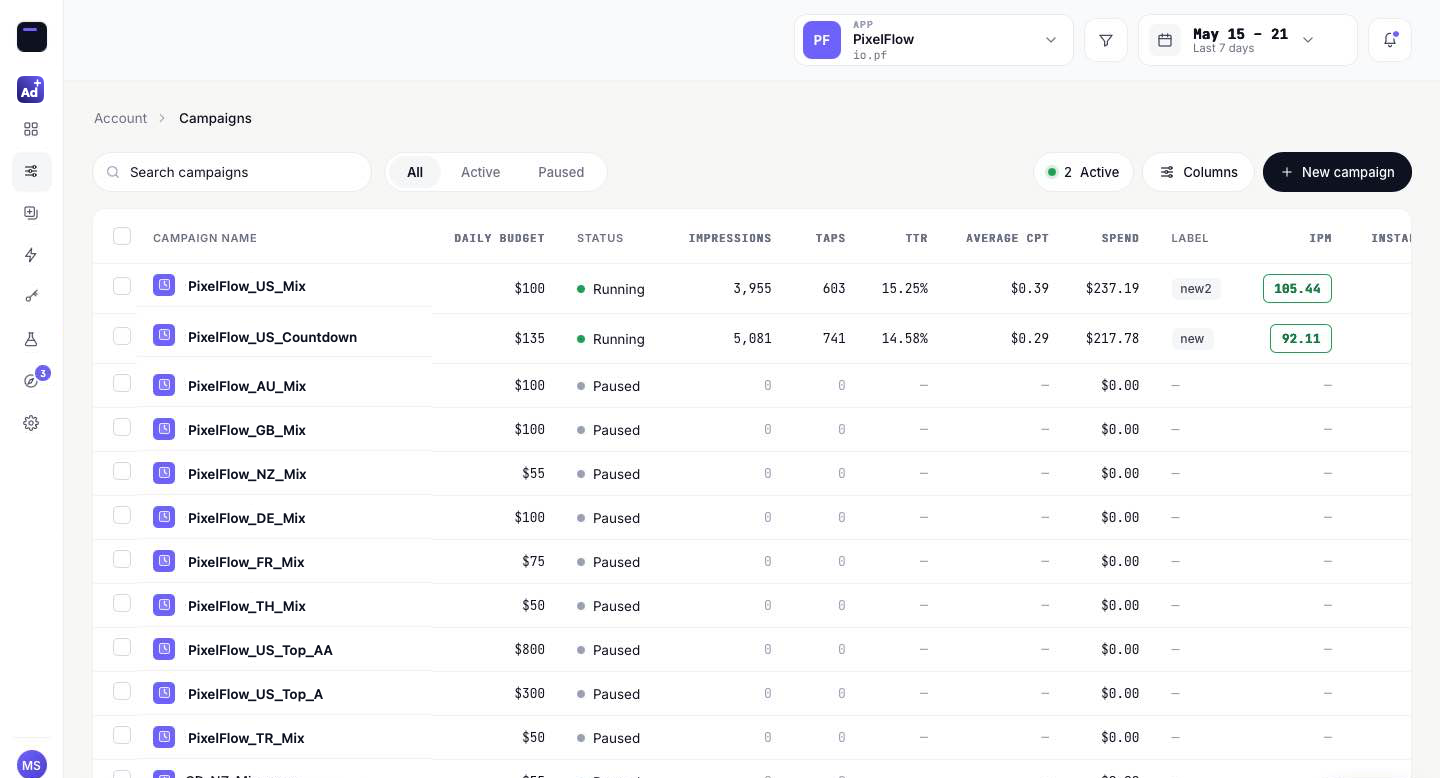Click the 105.44 IPM value badge
This screenshot has height=778, width=1440.
tap(1297, 288)
